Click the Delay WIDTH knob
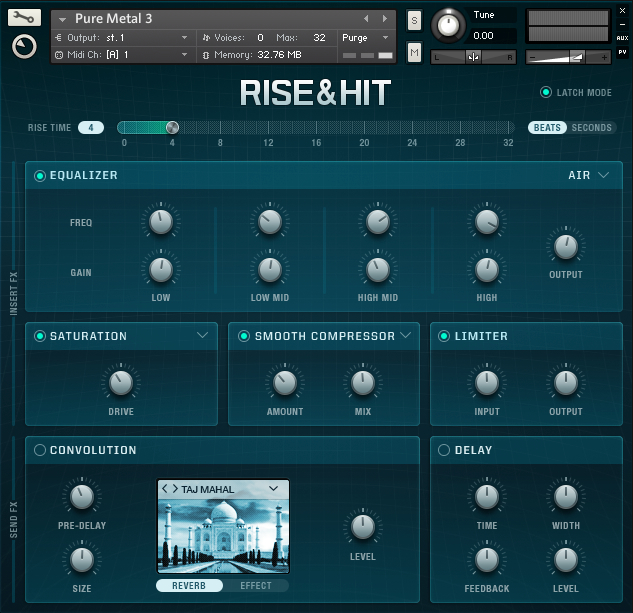Screen dimensions: 633x613 pos(566,496)
